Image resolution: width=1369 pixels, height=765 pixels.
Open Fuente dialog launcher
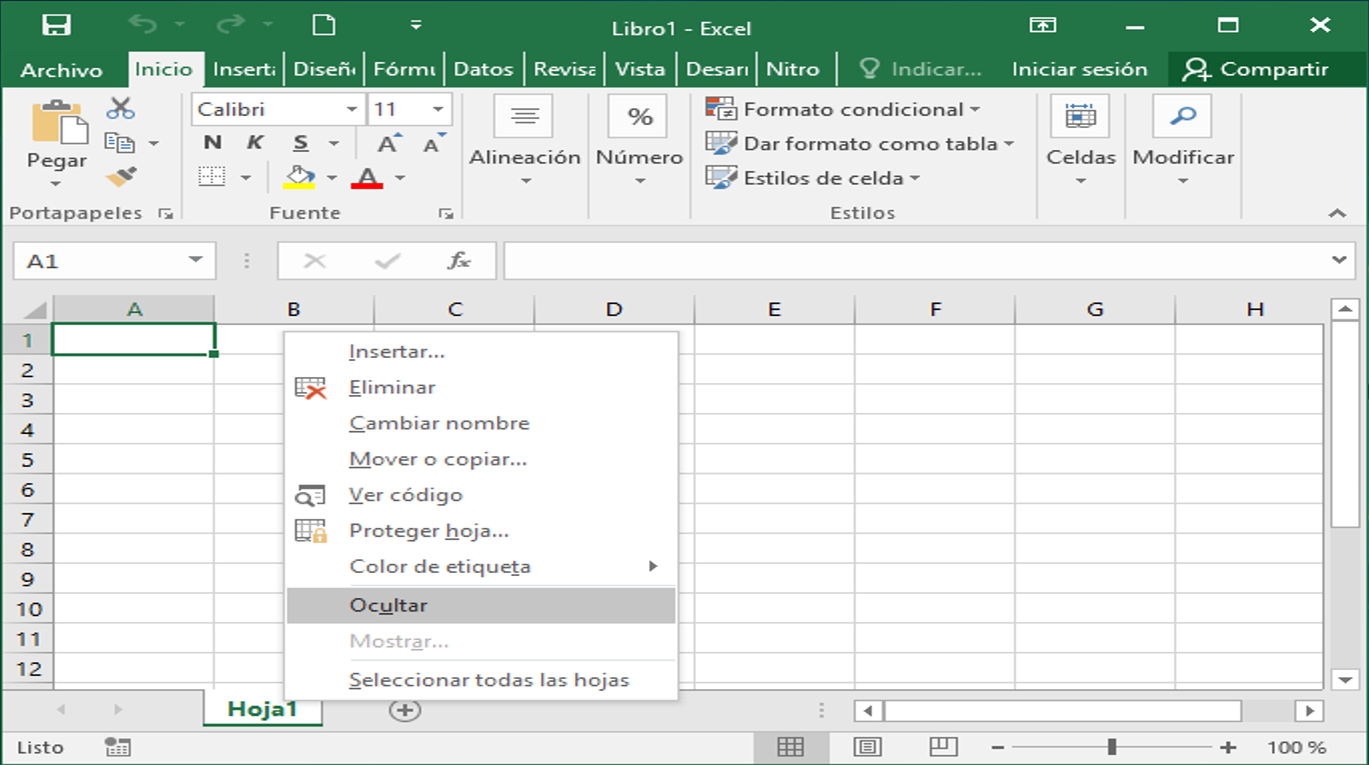pyautogui.click(x=446, y=213)
